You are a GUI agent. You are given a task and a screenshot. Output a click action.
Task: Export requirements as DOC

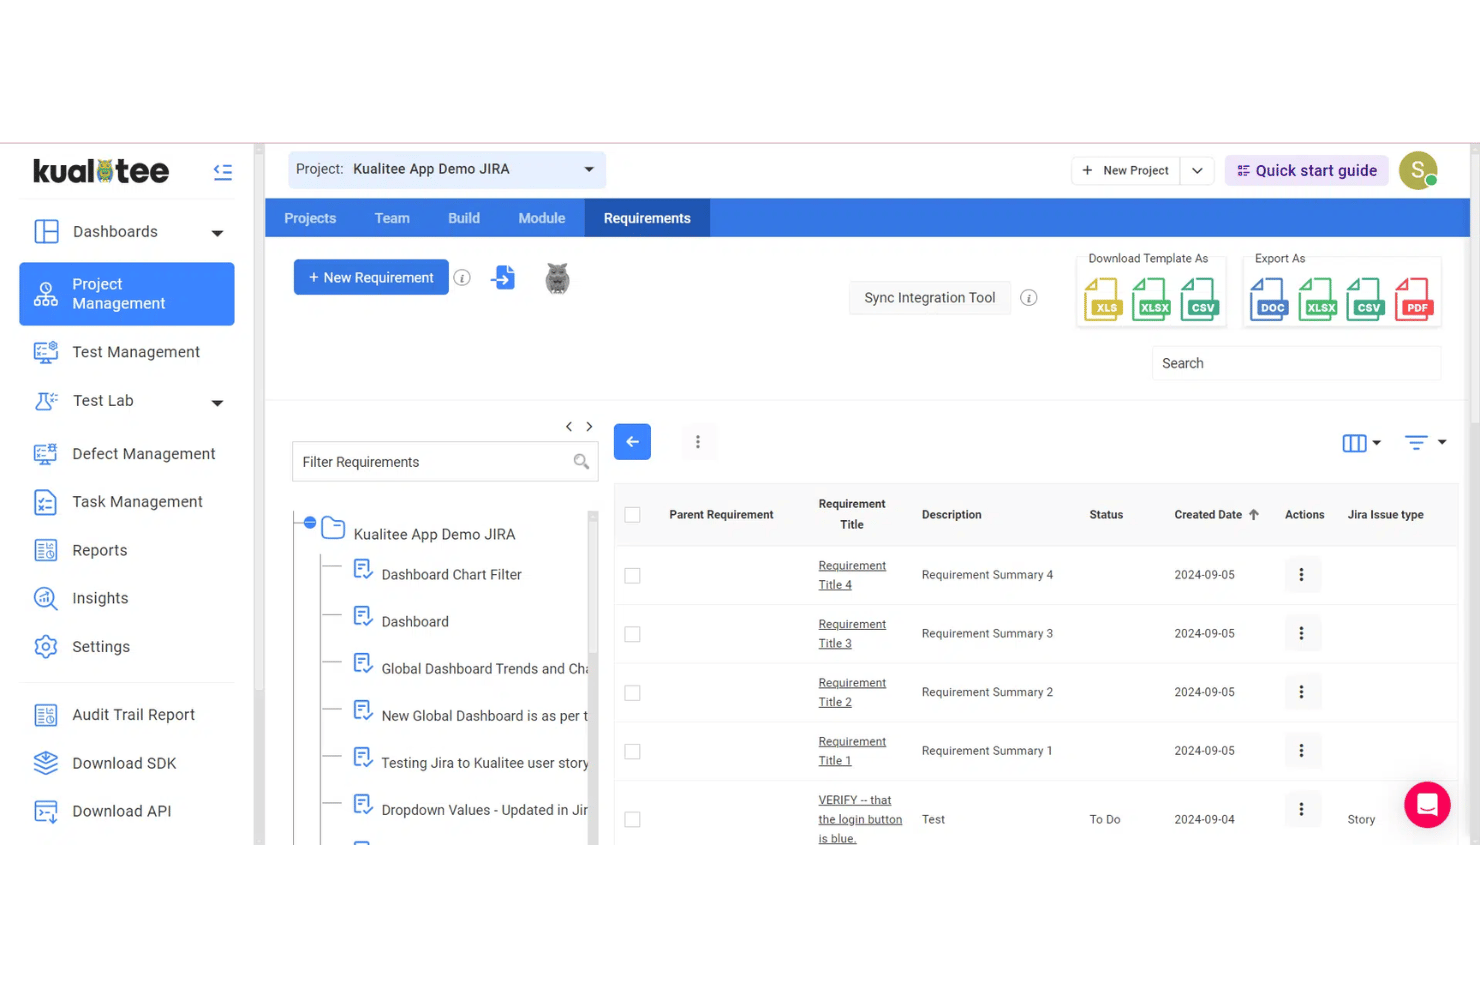tap(1270, 298)
